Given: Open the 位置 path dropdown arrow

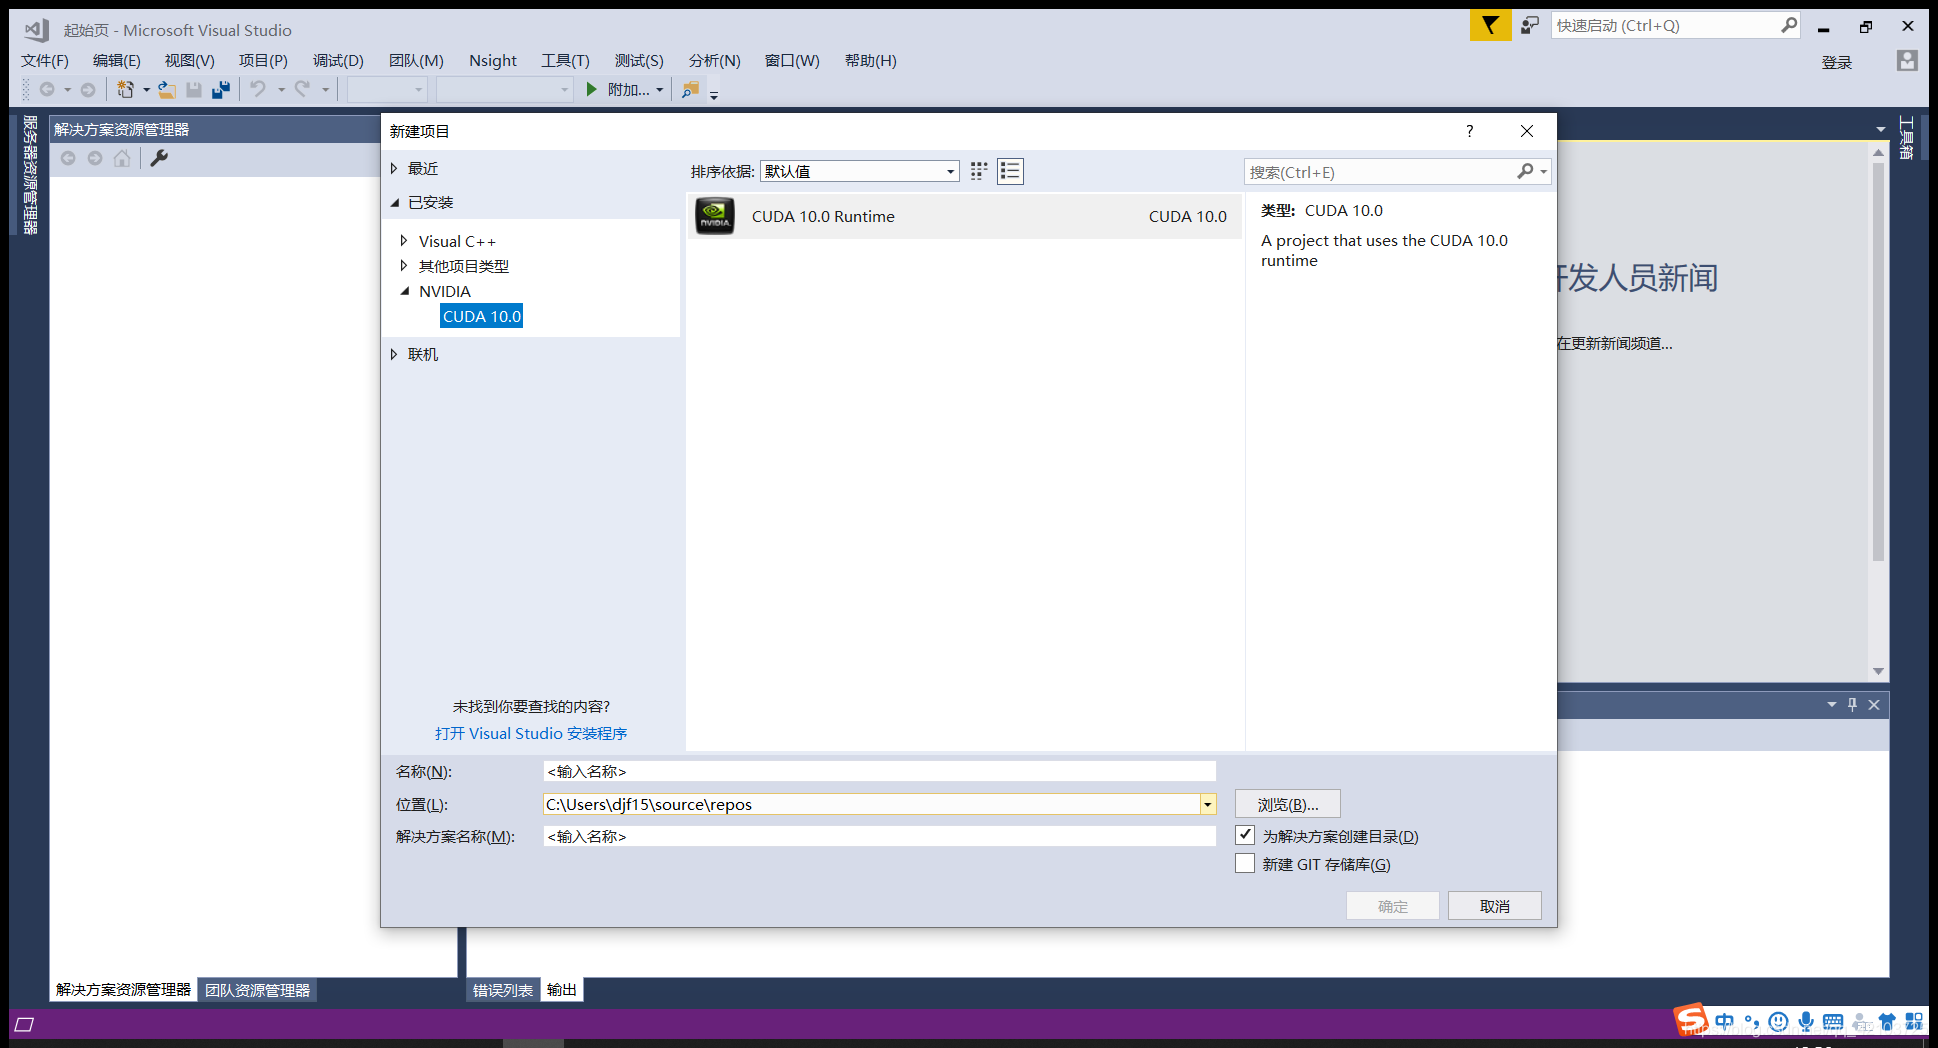Looking at the screenshot, I should [1208, 804].
